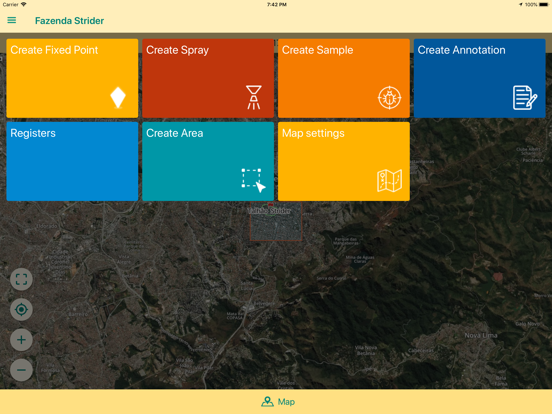
Task: Tap the Wi-Fi icon in status bar
Action: point(24,4)
